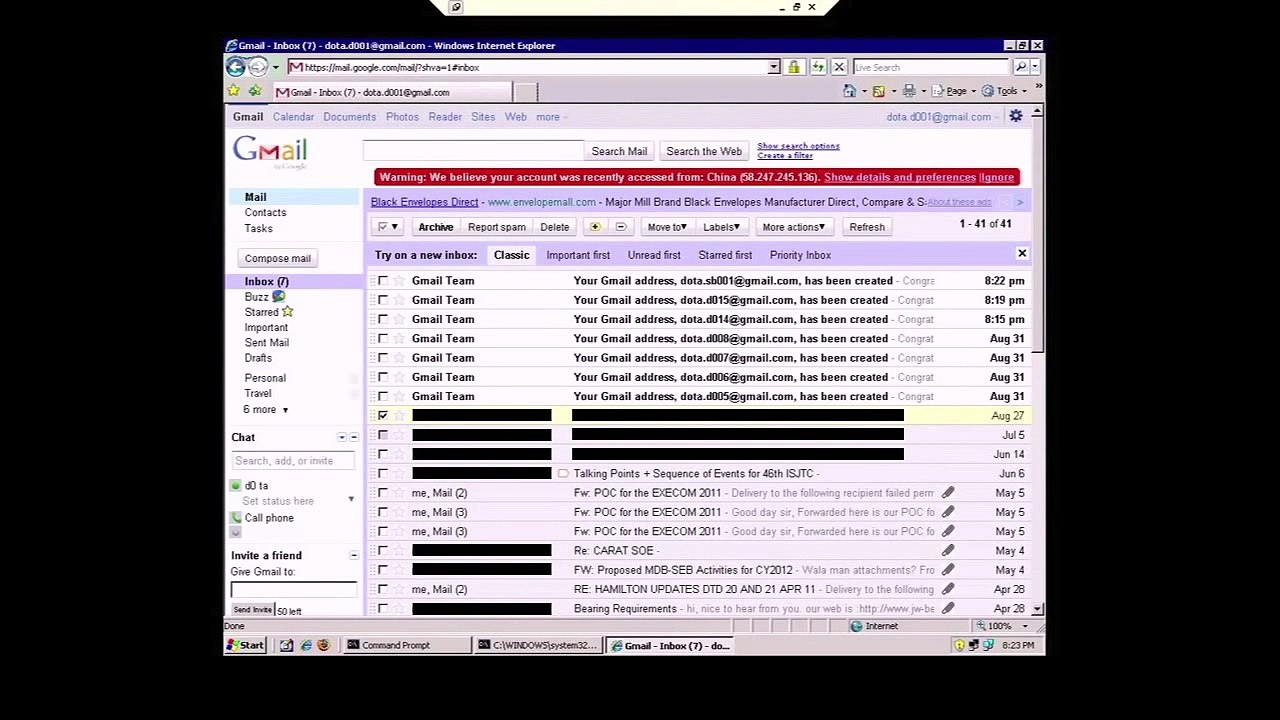Check the dota.sb001 message checkbox

point(383,281)
